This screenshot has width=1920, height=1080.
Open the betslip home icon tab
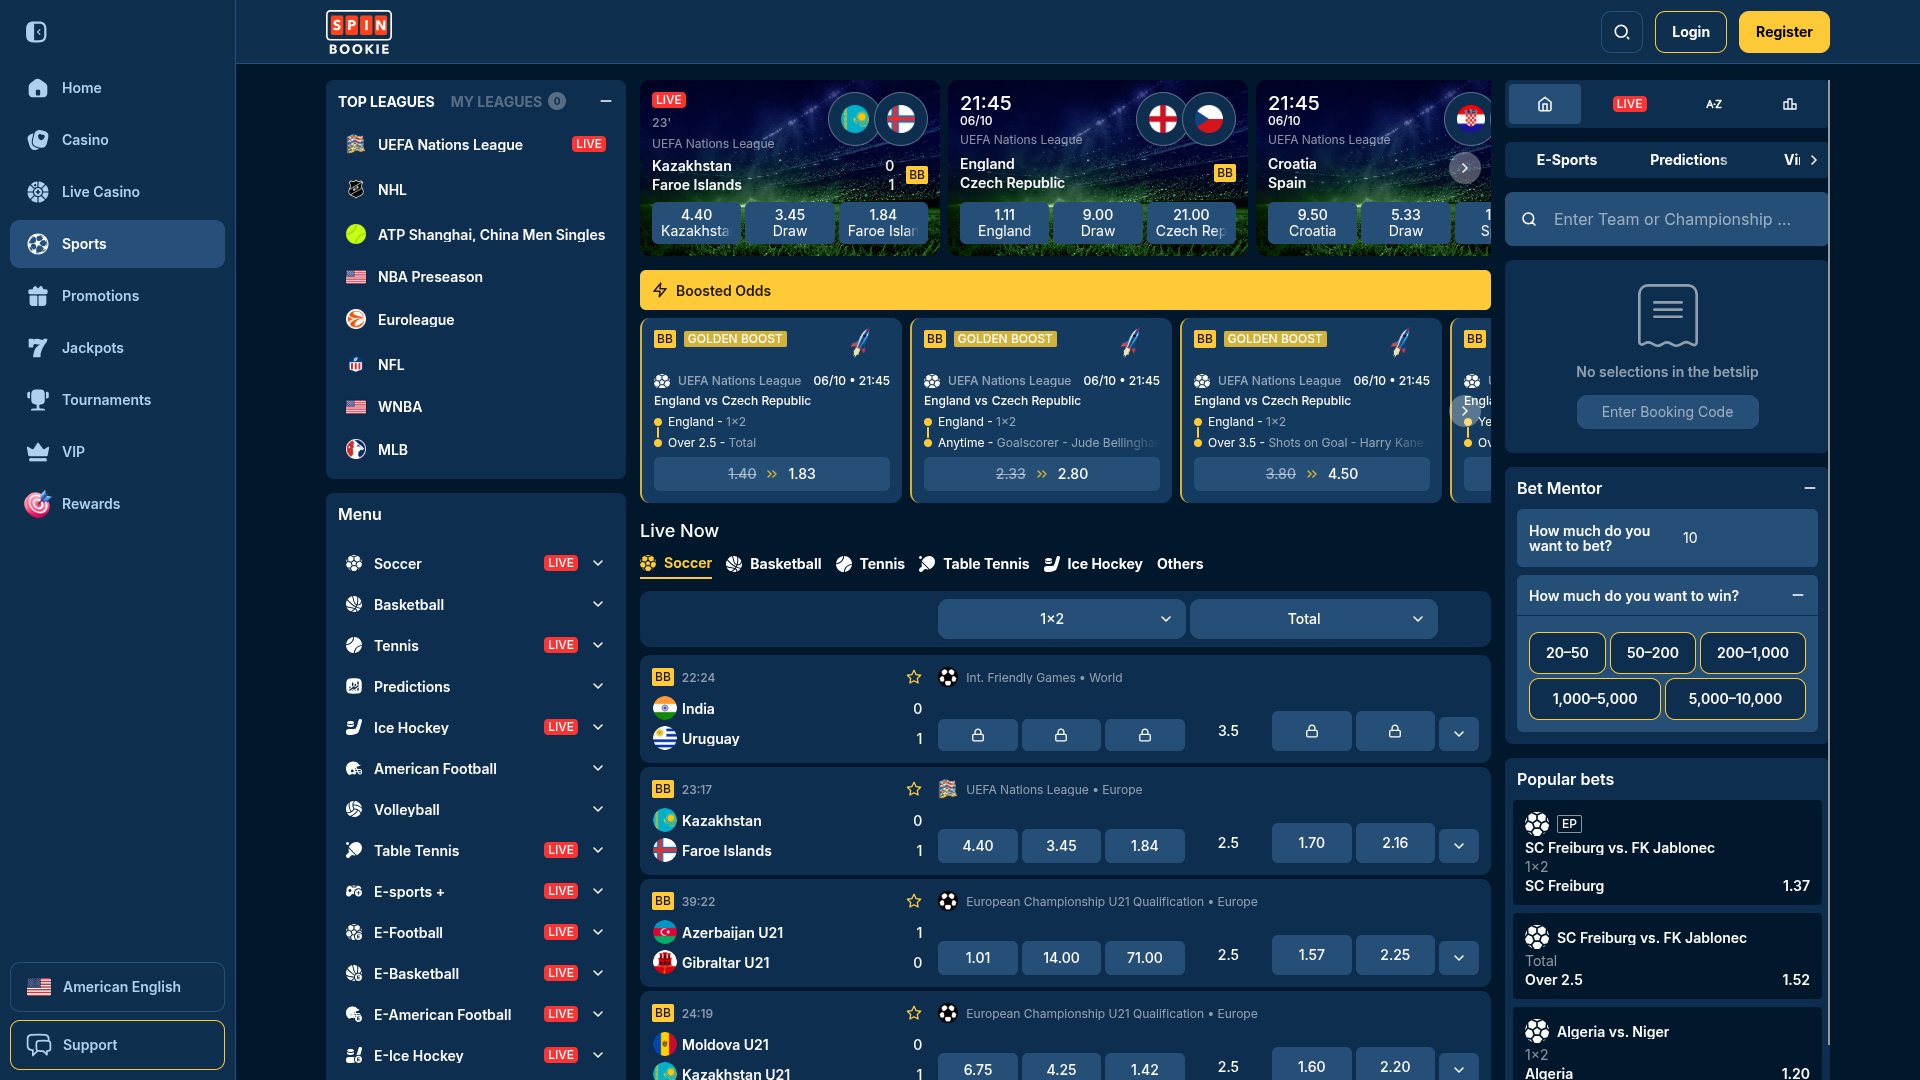pyautogui.click(x=1545, y=104)
